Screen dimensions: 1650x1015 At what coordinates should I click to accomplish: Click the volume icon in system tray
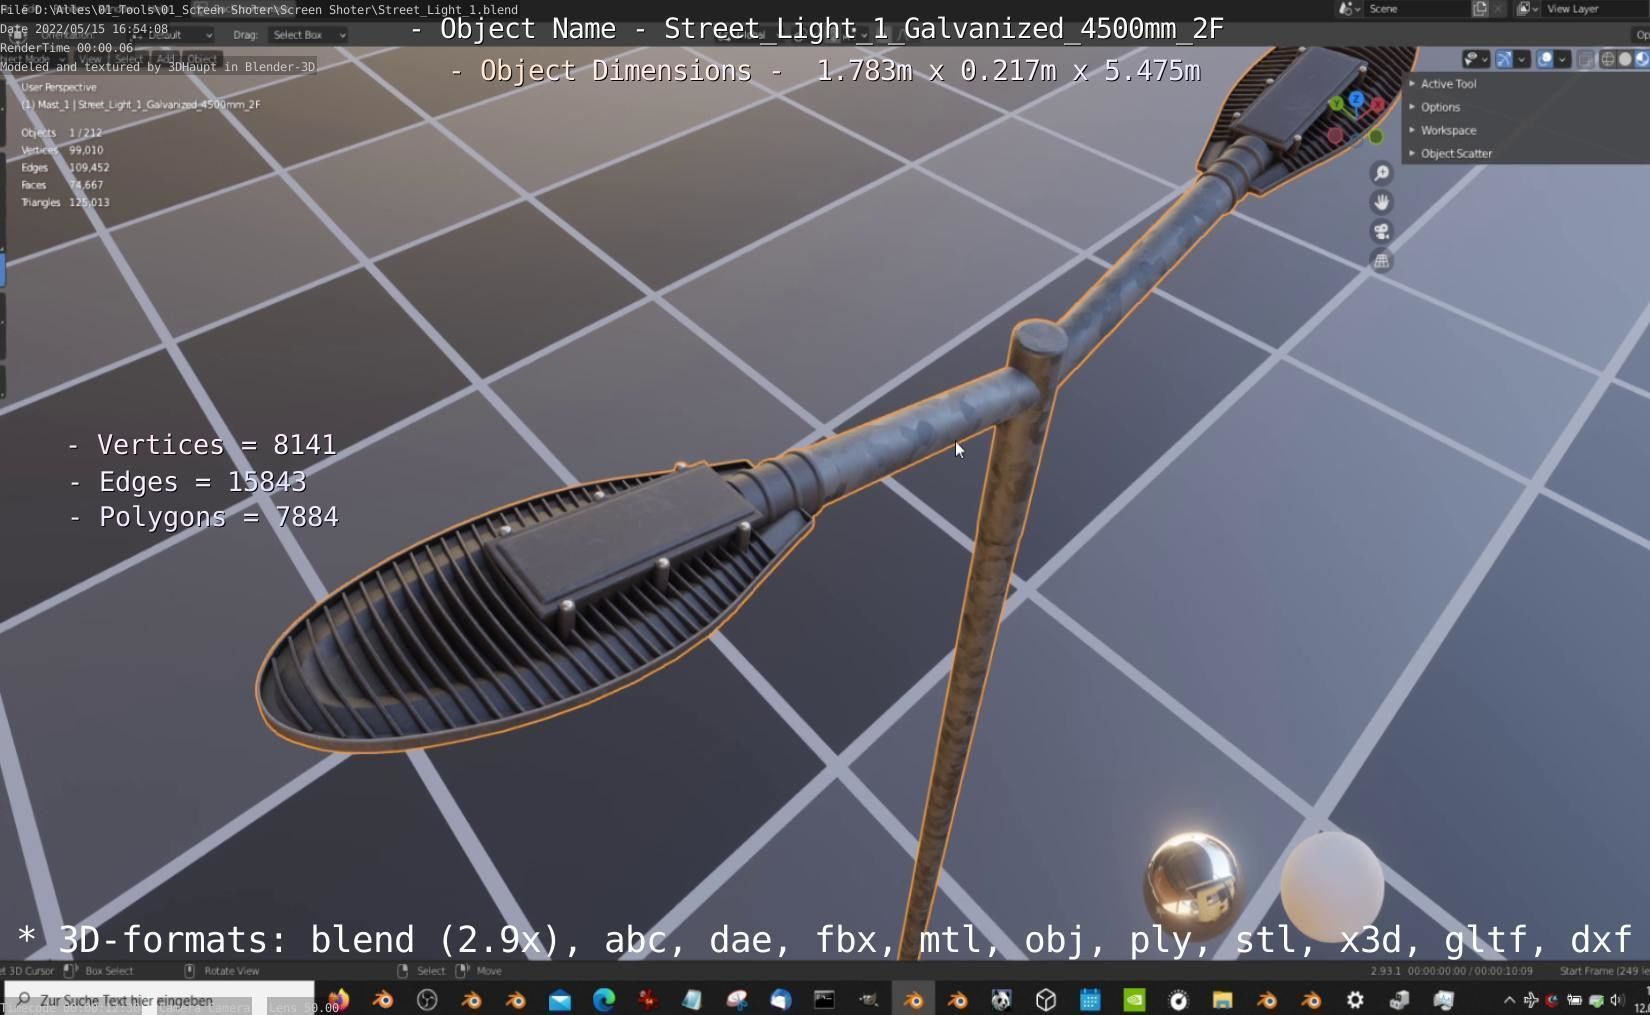tap(1616, 1000)
